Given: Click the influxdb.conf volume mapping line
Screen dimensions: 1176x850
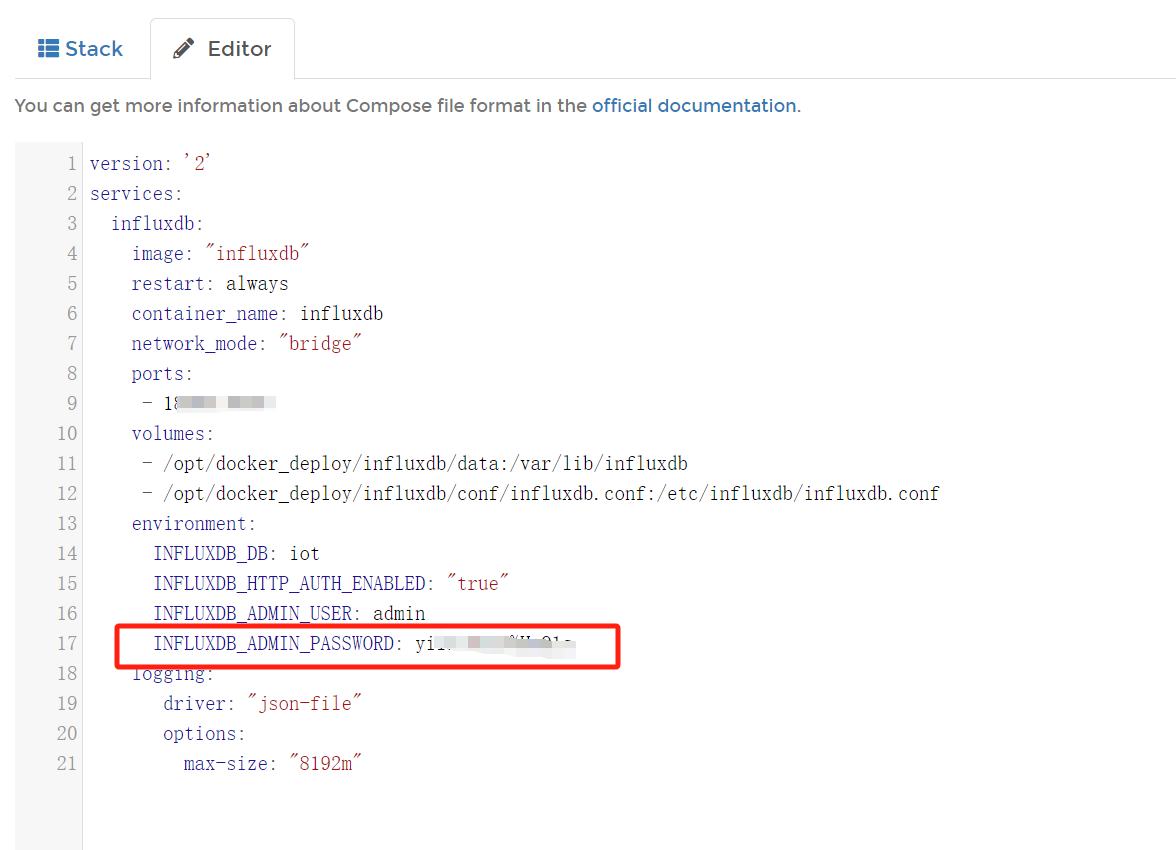Looking at the screenshot, I should pyautogui.click(x=540, y=493).
